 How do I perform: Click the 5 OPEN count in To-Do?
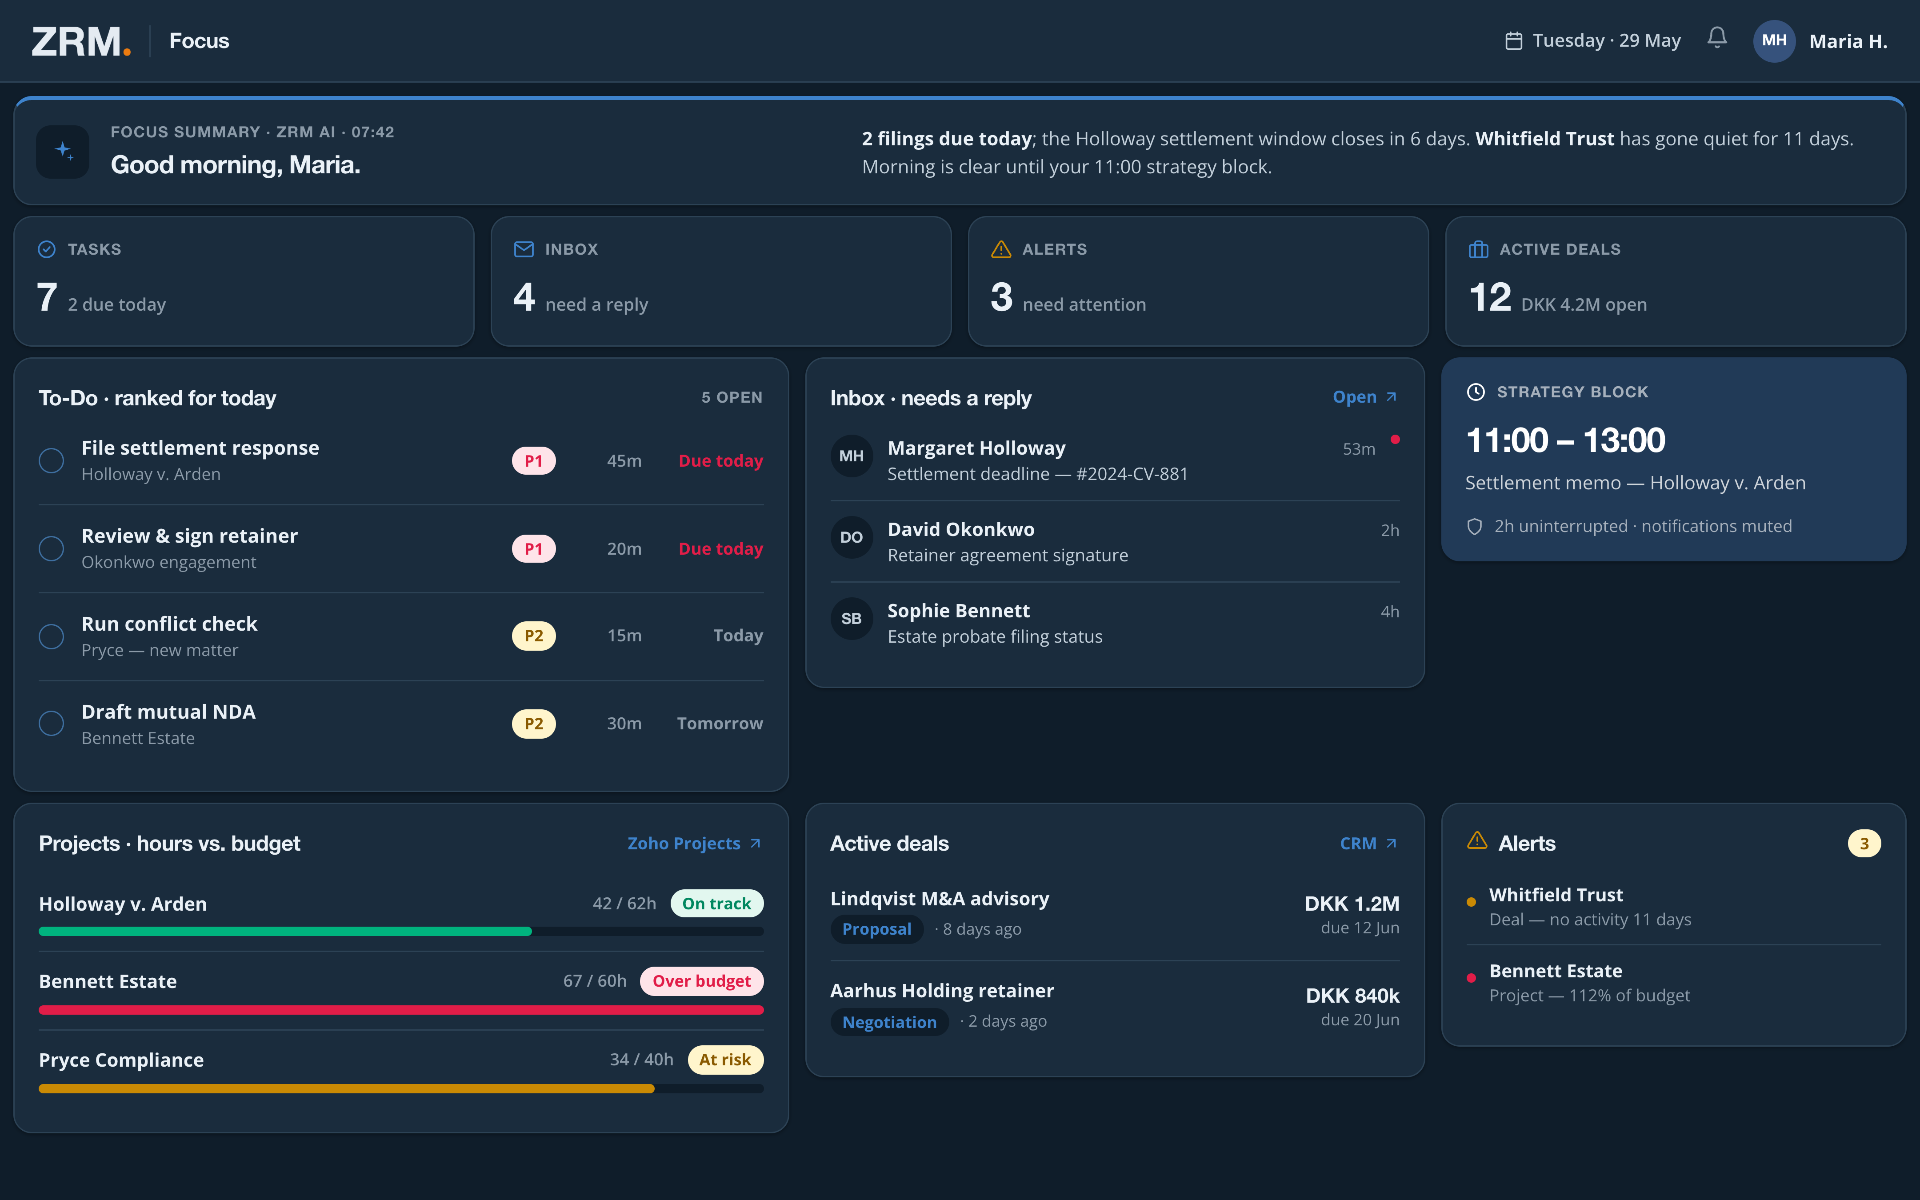pos(732,397)
